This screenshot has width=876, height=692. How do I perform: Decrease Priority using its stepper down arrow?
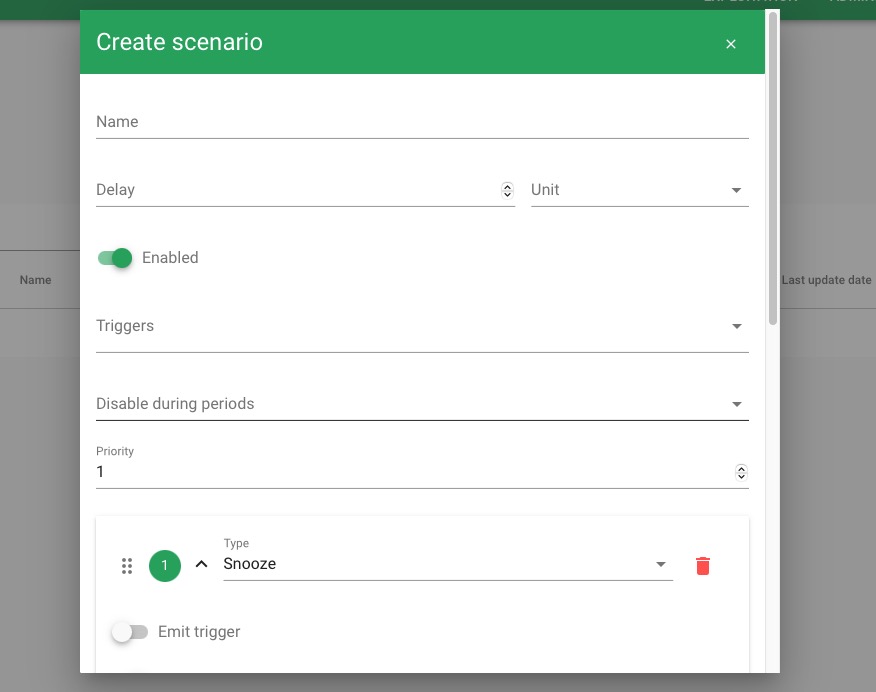[741, 476]
